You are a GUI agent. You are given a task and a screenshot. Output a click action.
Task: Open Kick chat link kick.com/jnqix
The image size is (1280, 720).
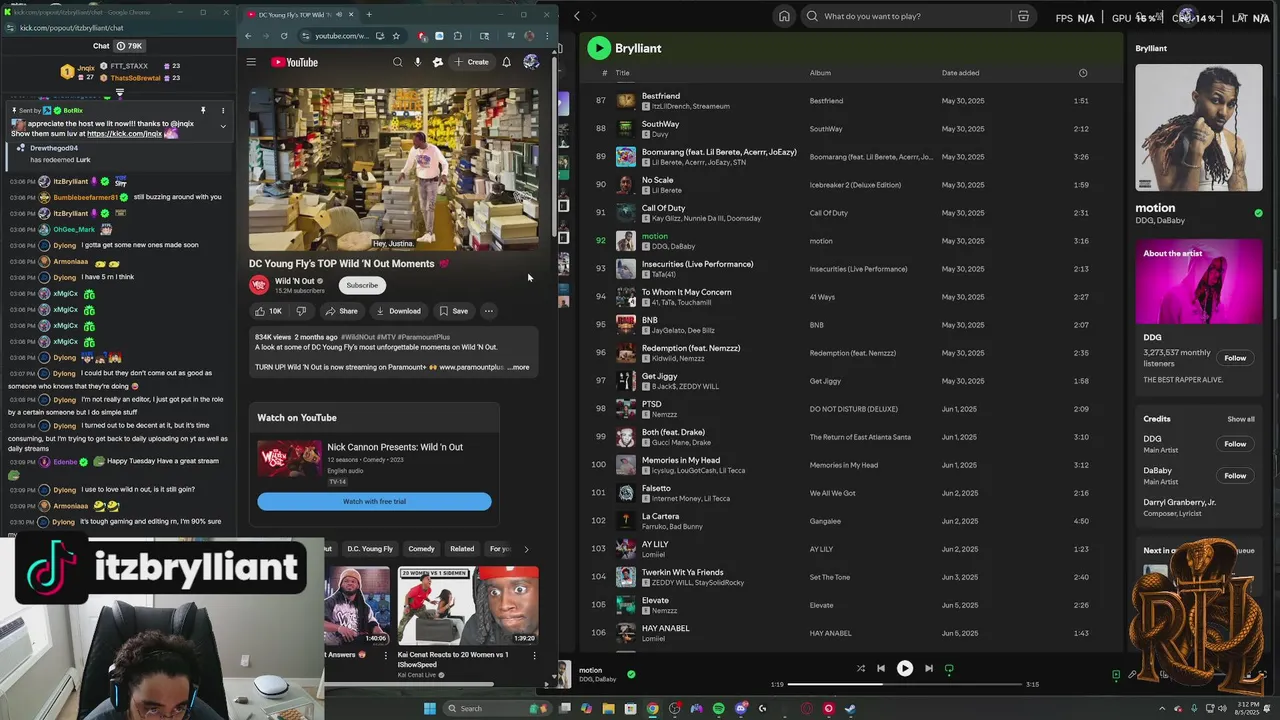(124, 133)
